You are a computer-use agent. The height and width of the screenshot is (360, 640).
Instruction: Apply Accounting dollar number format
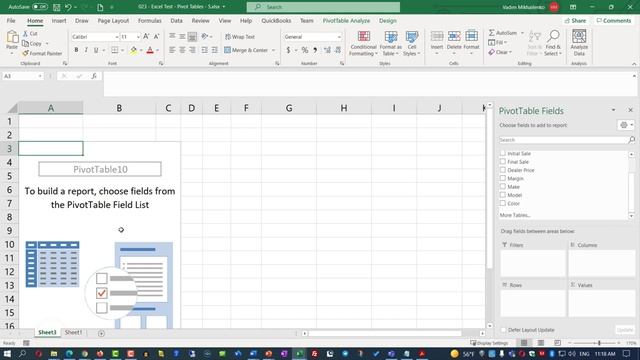[289, 50]
